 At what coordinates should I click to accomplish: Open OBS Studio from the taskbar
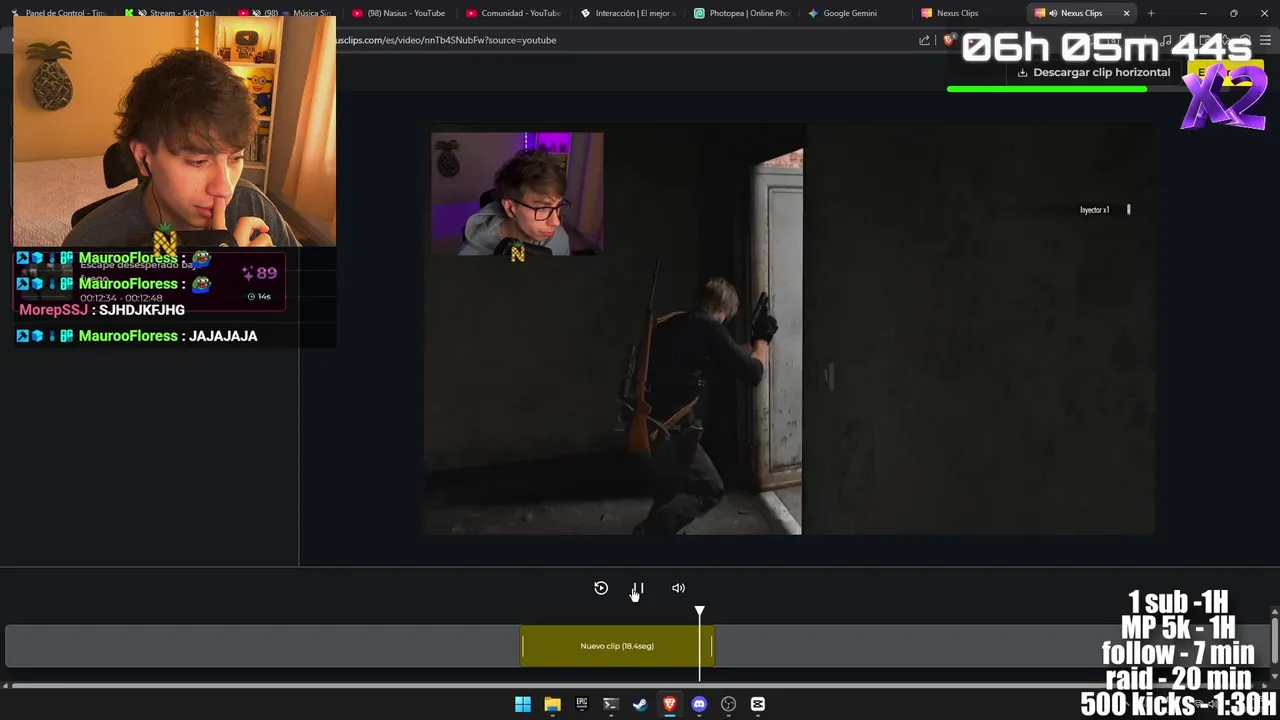pyautogui.click(x=728, y=704)
